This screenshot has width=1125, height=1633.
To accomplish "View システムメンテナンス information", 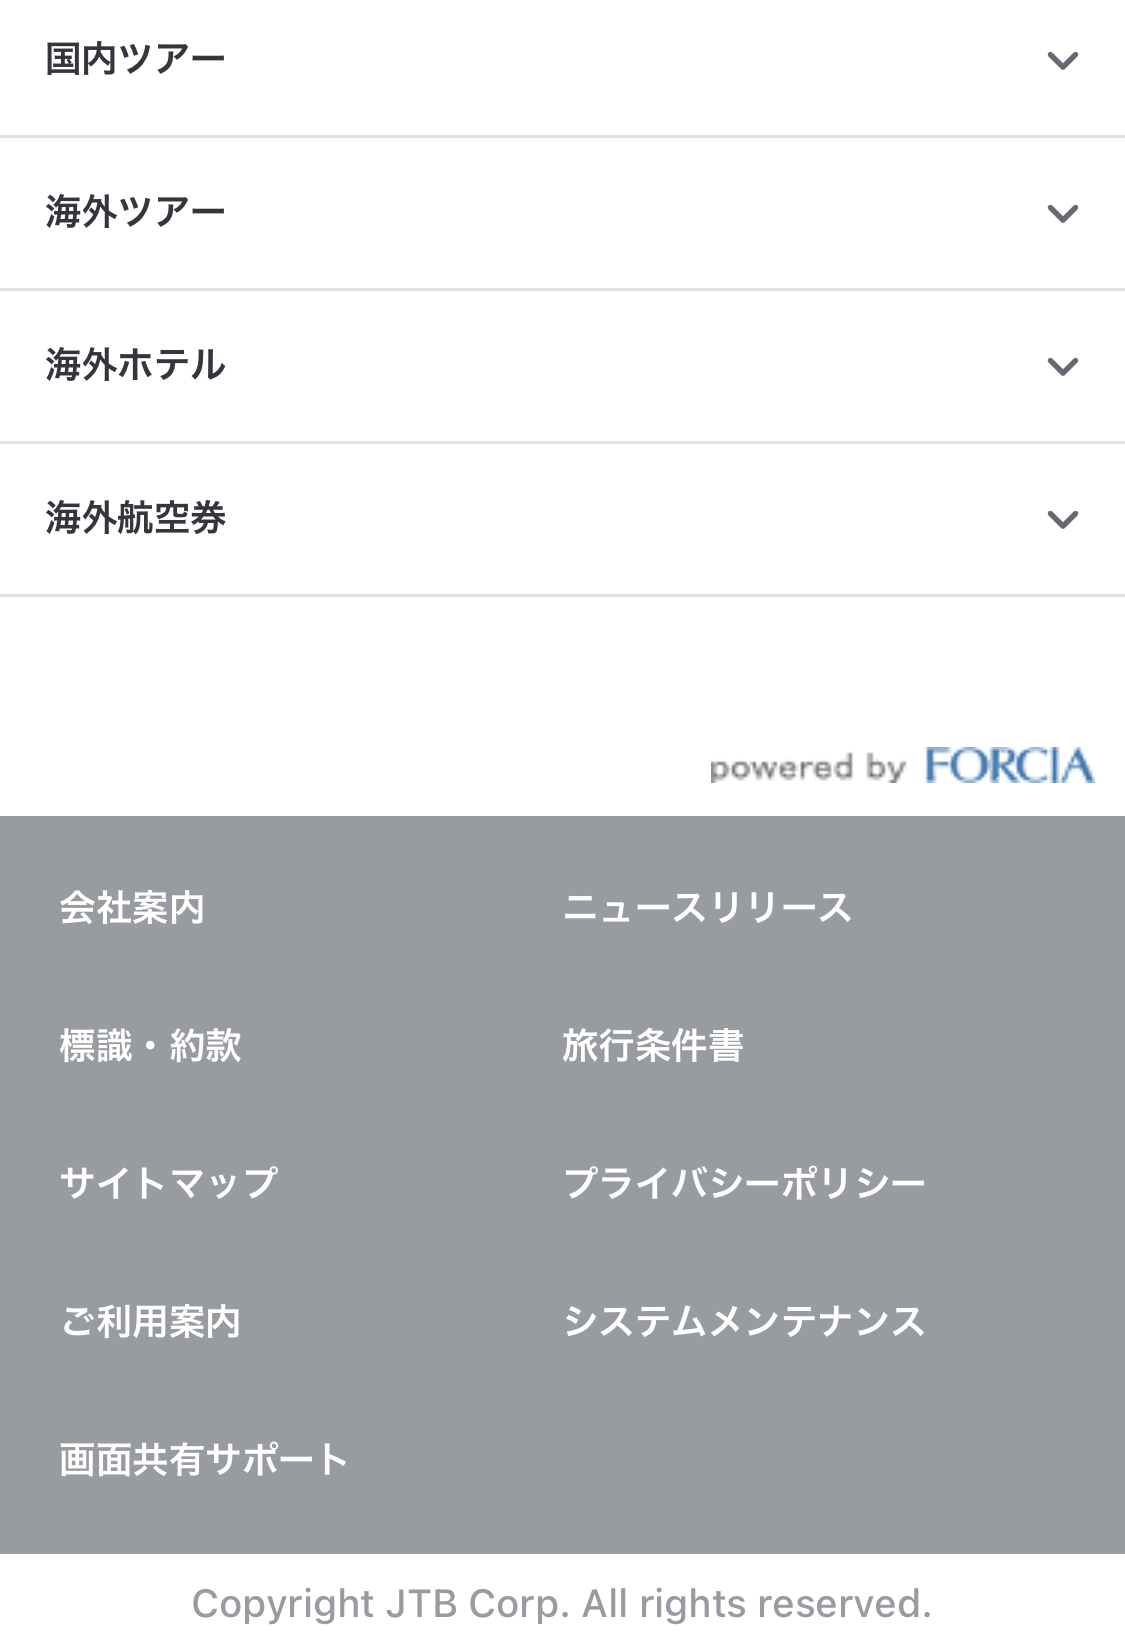I will pyautogui.click(x=744, y=1321).
